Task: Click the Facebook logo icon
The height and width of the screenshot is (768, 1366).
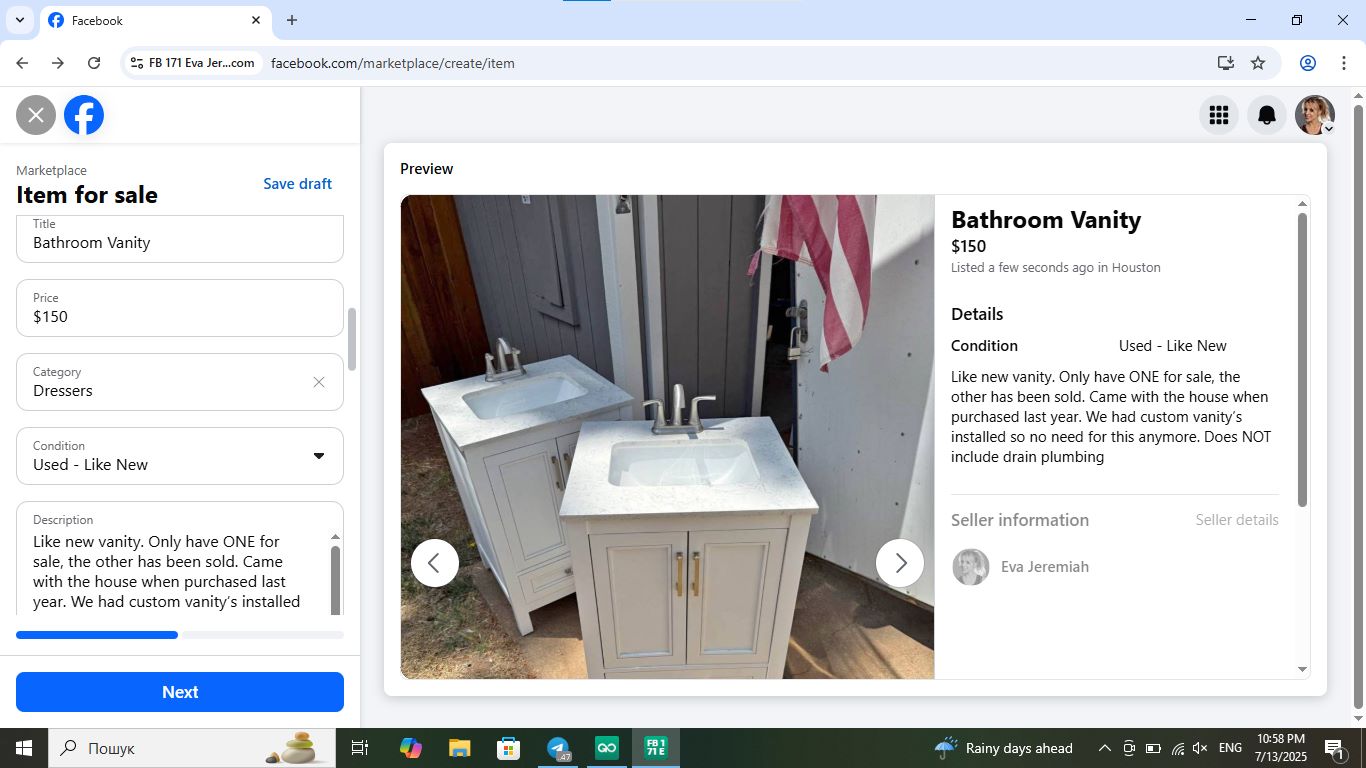Action: 84,115
